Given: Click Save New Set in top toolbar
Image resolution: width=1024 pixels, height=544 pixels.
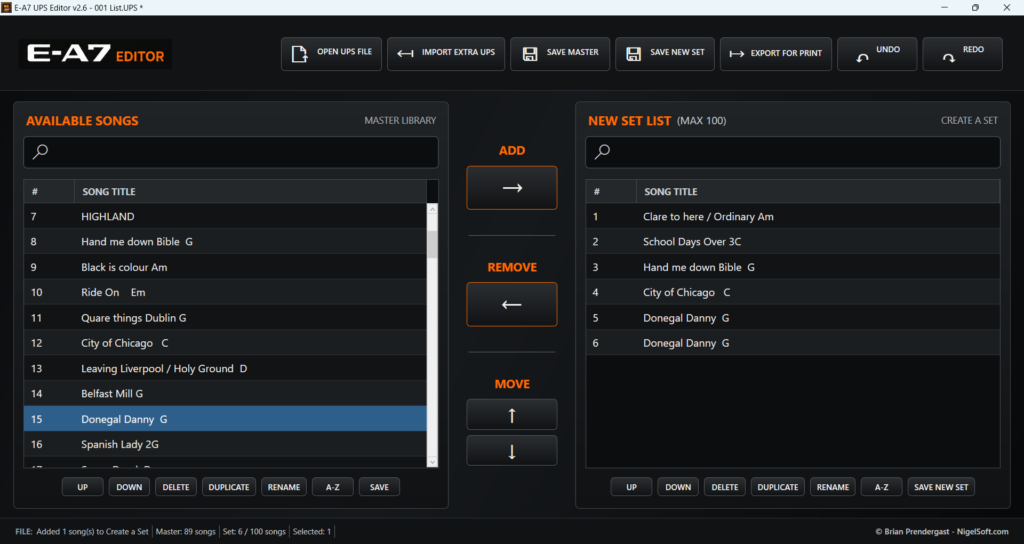Looking at the screenshot, I should [x=665, y=54].
